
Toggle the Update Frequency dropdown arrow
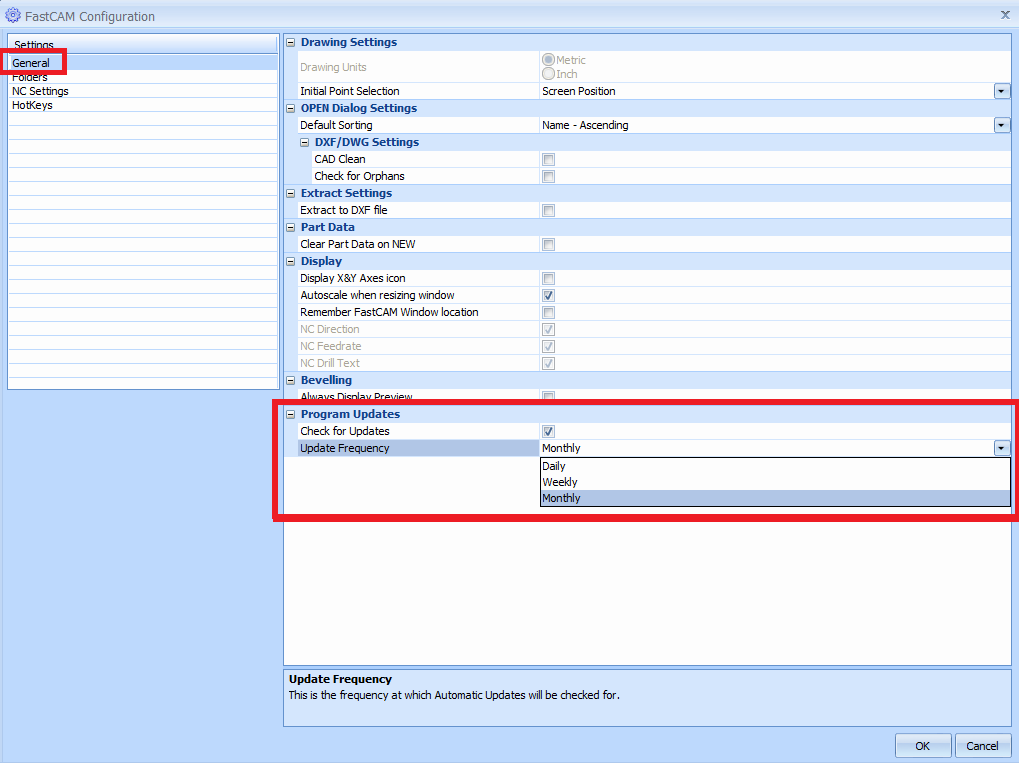1001,448
